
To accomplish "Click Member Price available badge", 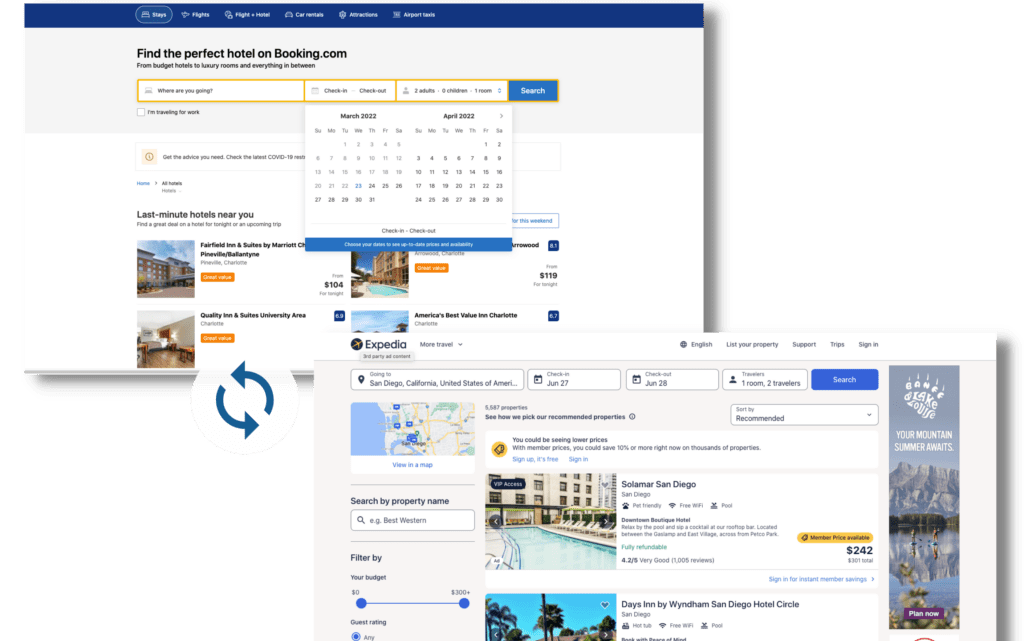I will (x=835, y=538).
